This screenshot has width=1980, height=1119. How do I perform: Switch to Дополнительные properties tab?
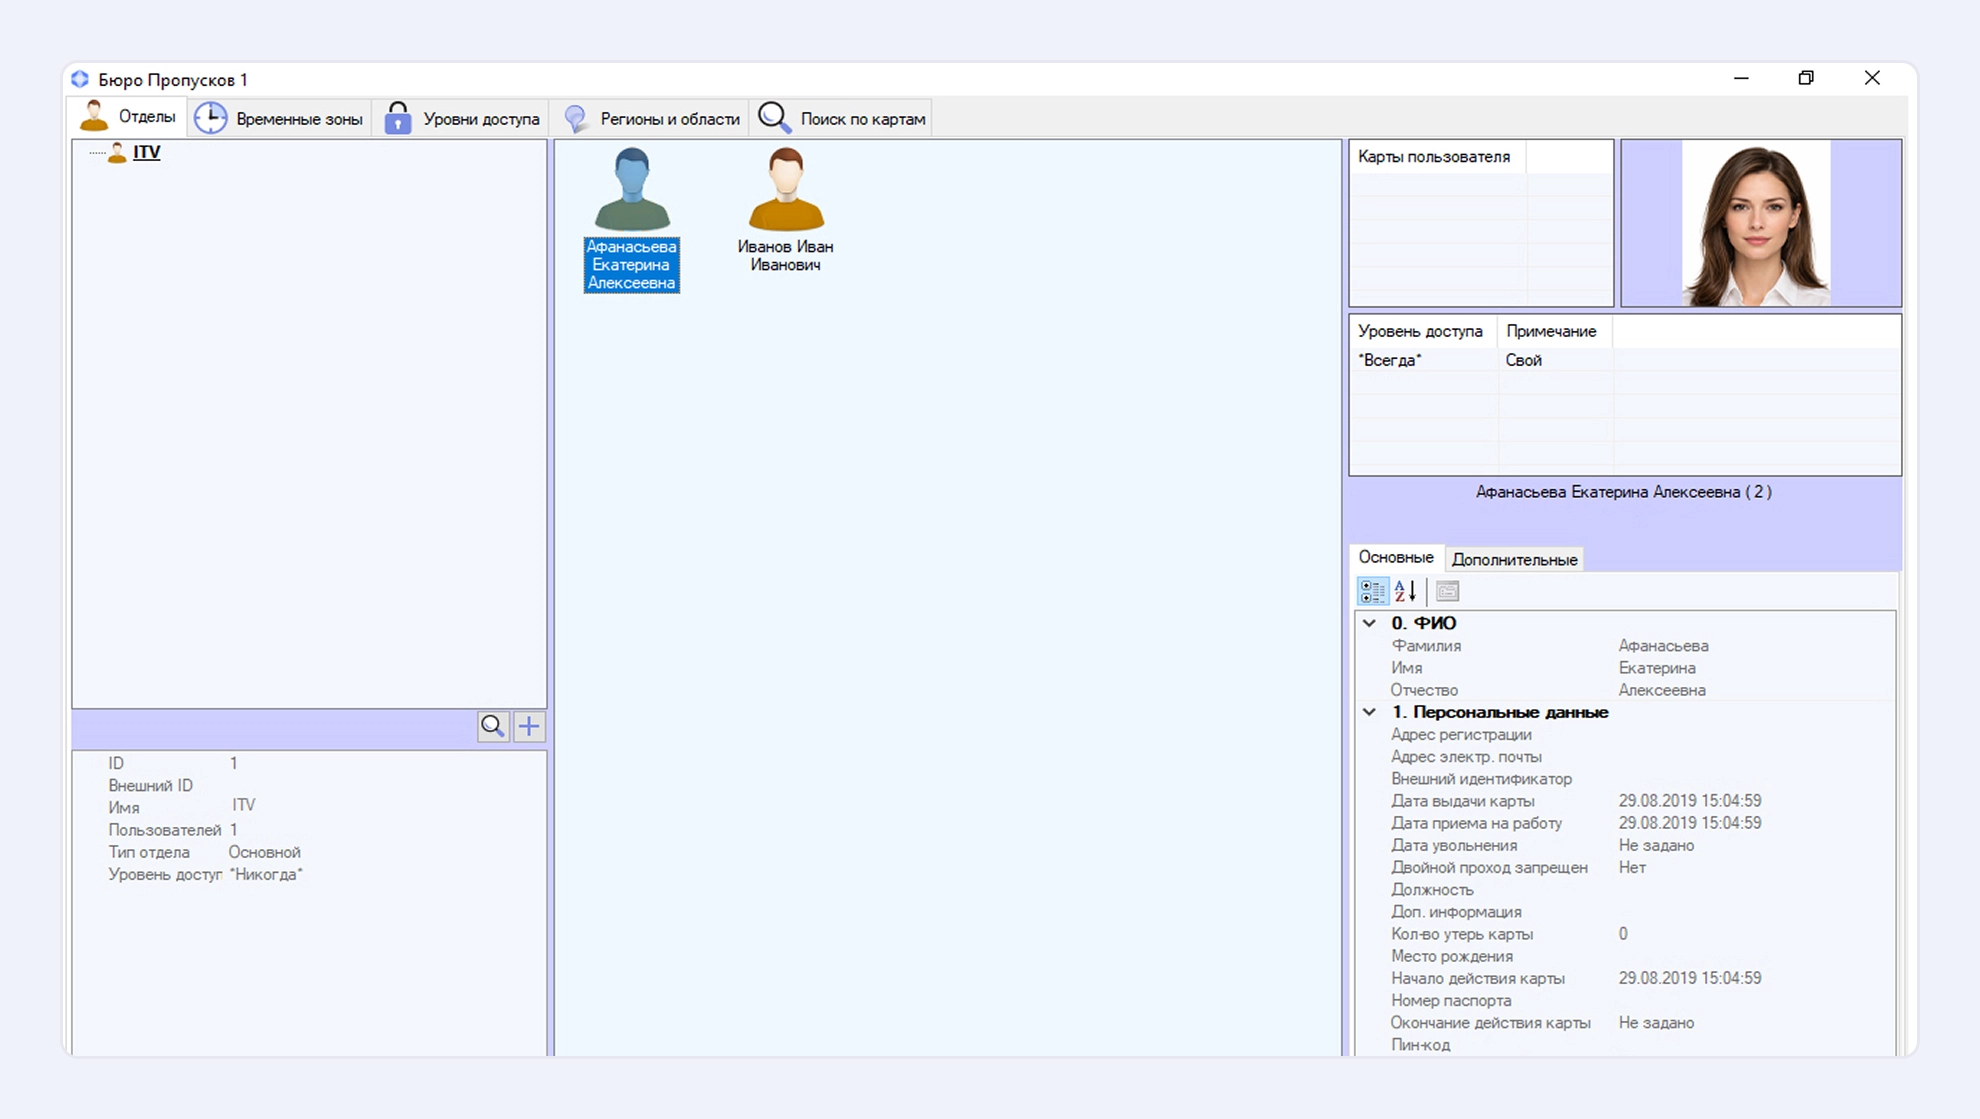point(1514,560)
